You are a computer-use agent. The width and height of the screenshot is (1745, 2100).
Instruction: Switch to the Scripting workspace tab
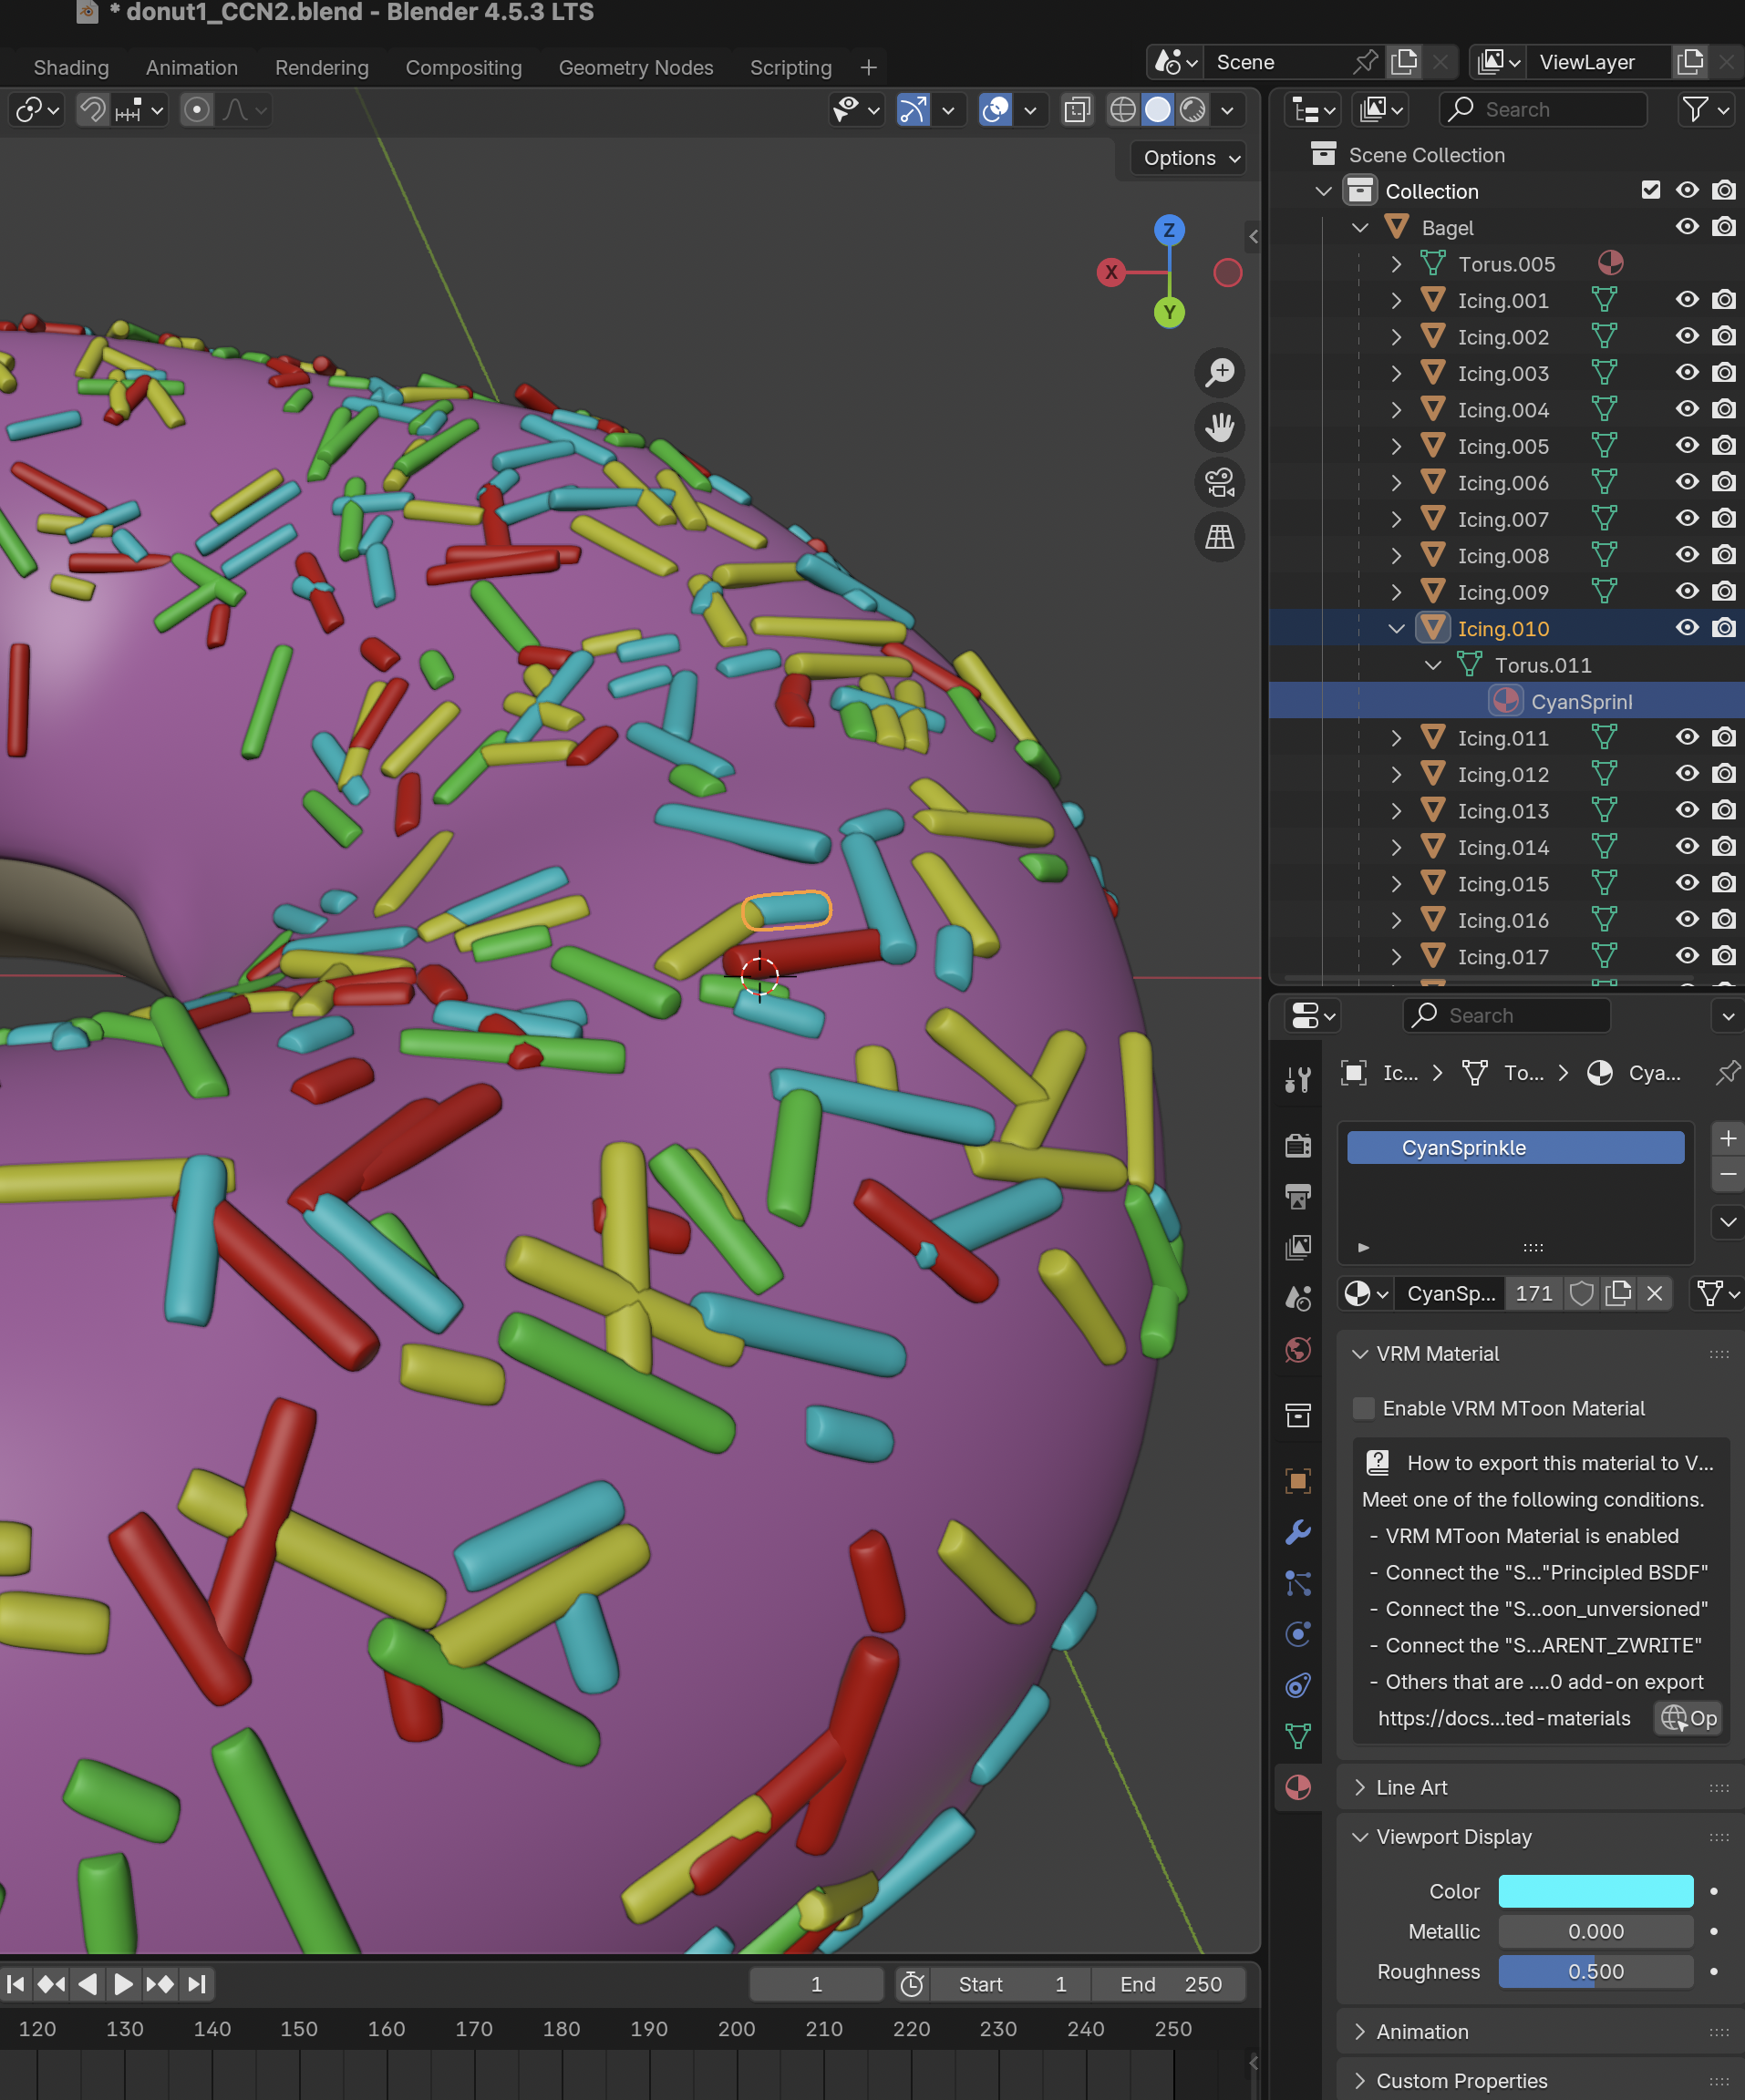pyautogui.click(x=790, y=67)
